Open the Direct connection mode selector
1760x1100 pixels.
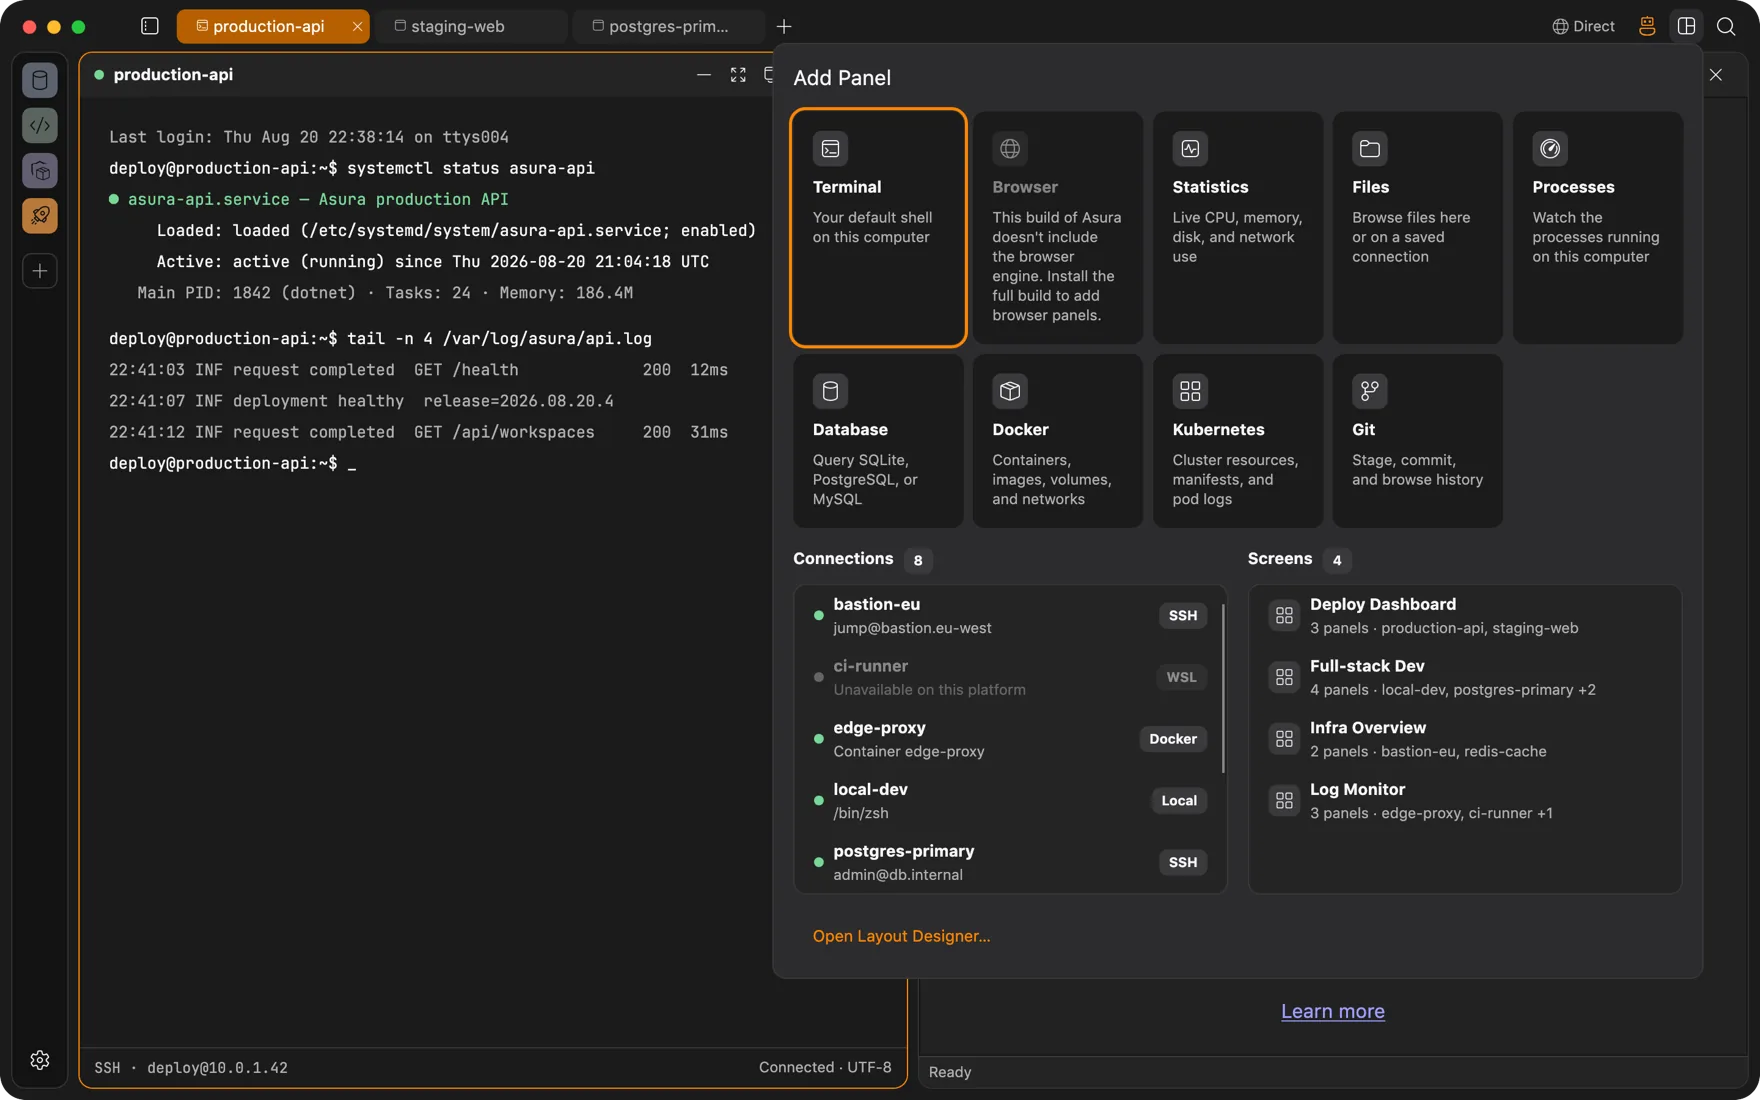[x=1583, y=26]
